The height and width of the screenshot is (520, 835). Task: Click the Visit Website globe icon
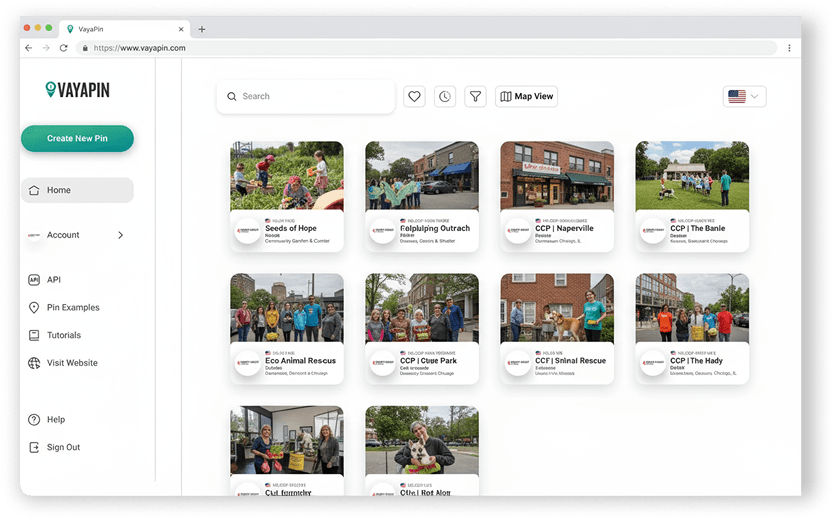pyautogui.click(x=34, y=363)
